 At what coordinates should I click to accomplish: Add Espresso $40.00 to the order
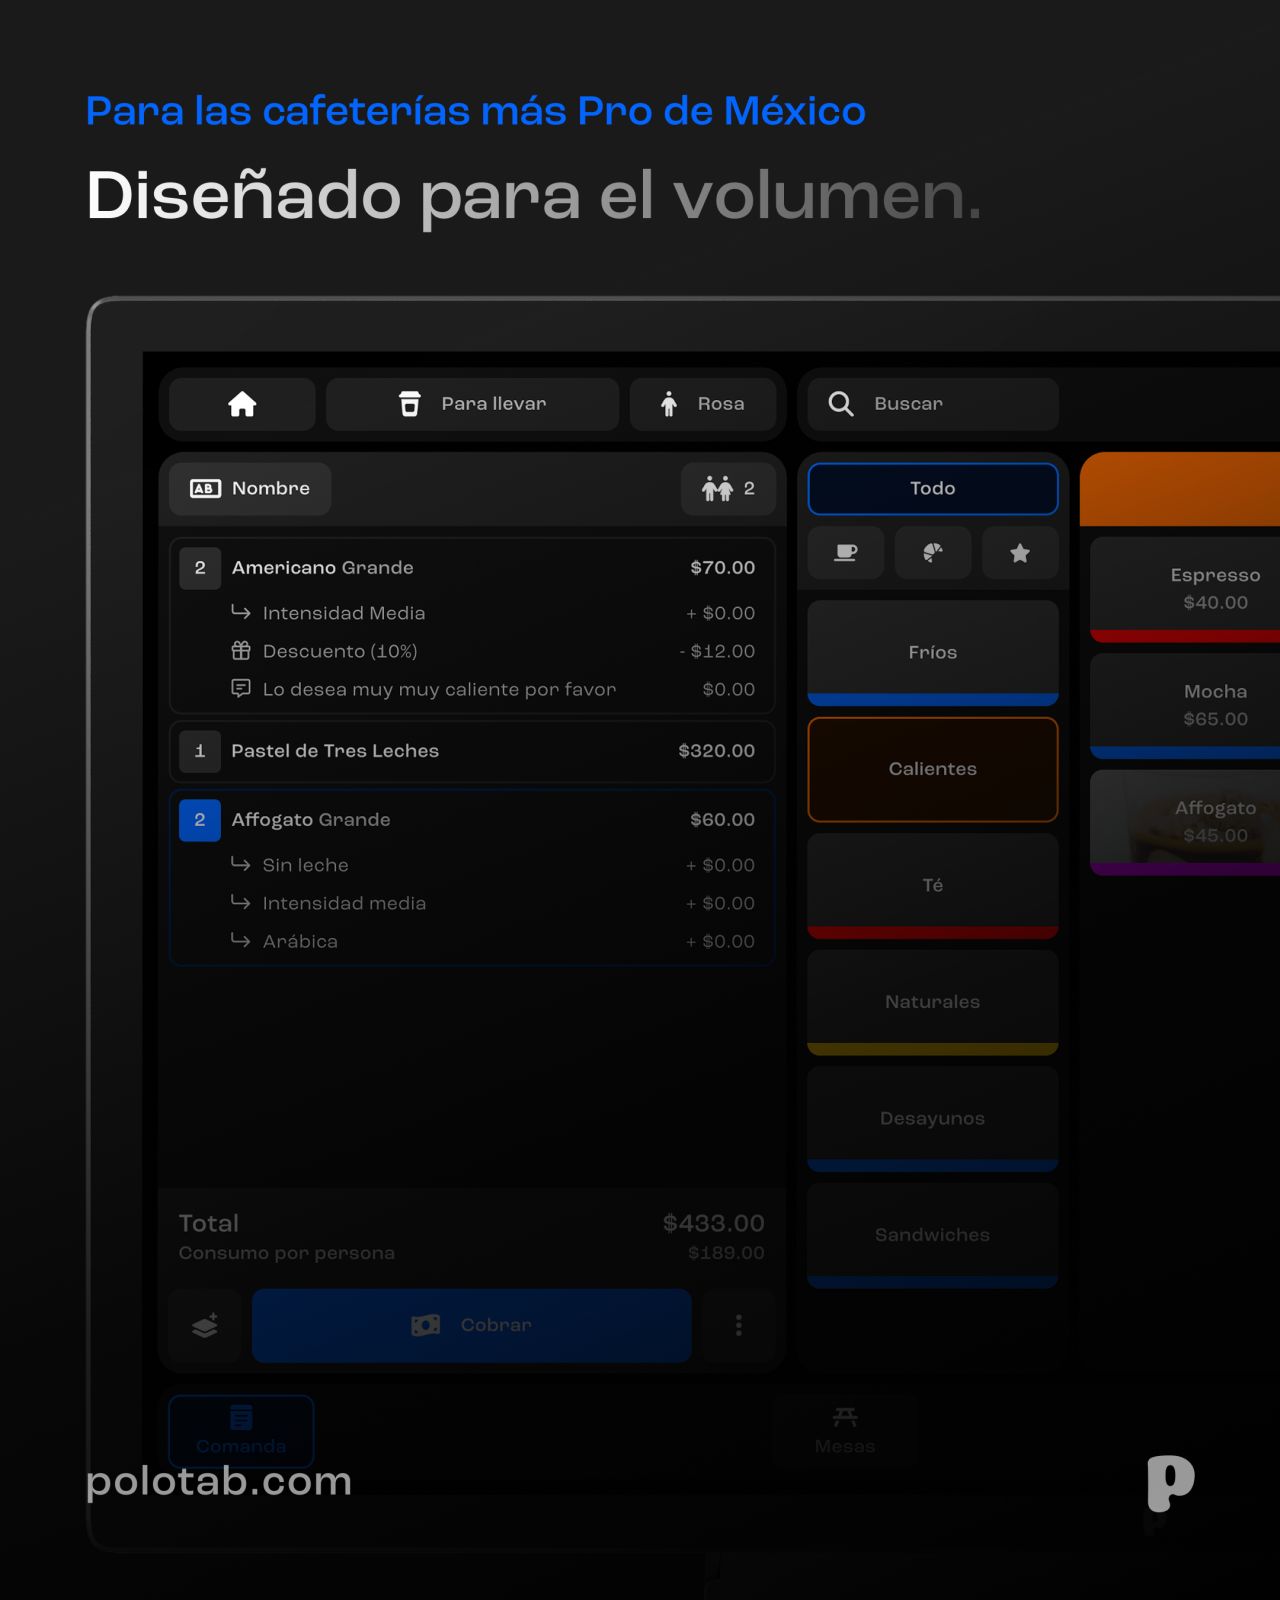coord(1185,590)
